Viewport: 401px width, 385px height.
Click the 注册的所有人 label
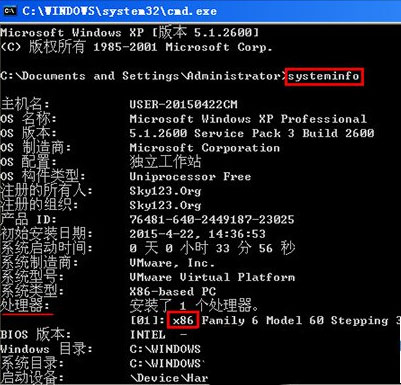[x=46, y=191]
